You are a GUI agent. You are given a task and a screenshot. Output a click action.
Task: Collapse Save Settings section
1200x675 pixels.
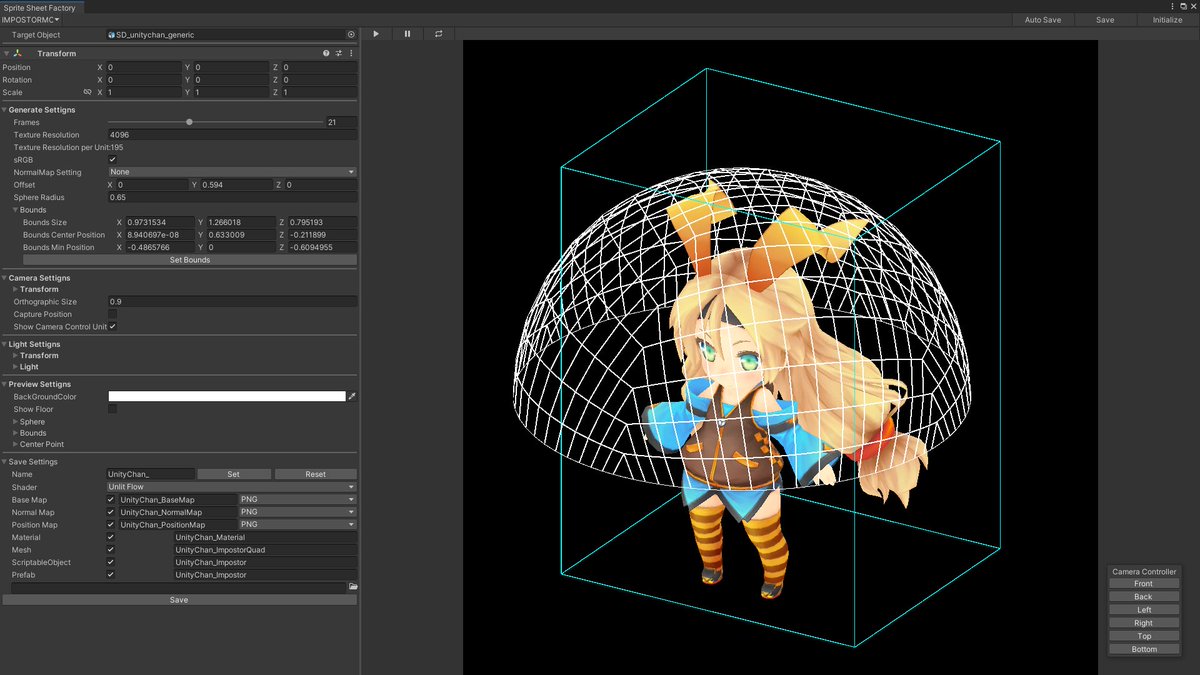click(x=4, y=462)
